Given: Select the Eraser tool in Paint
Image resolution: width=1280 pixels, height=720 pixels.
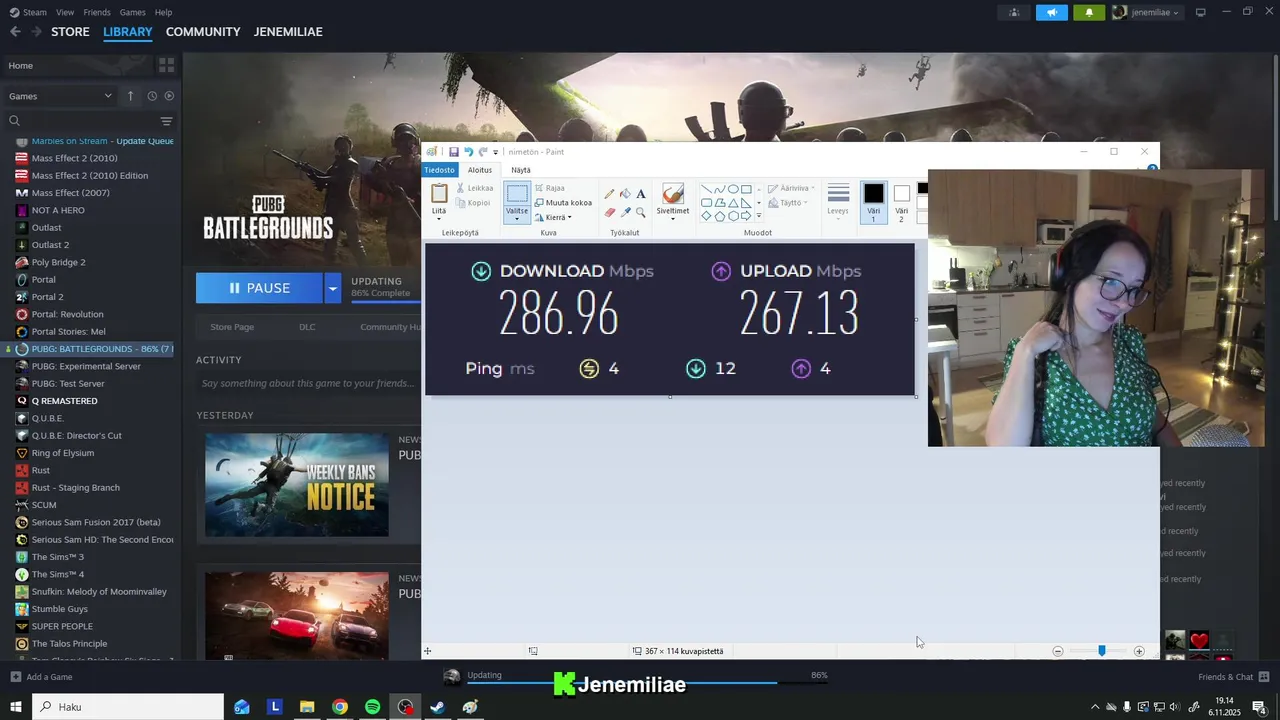Looking at the screenshot, I should pos(610,212).
